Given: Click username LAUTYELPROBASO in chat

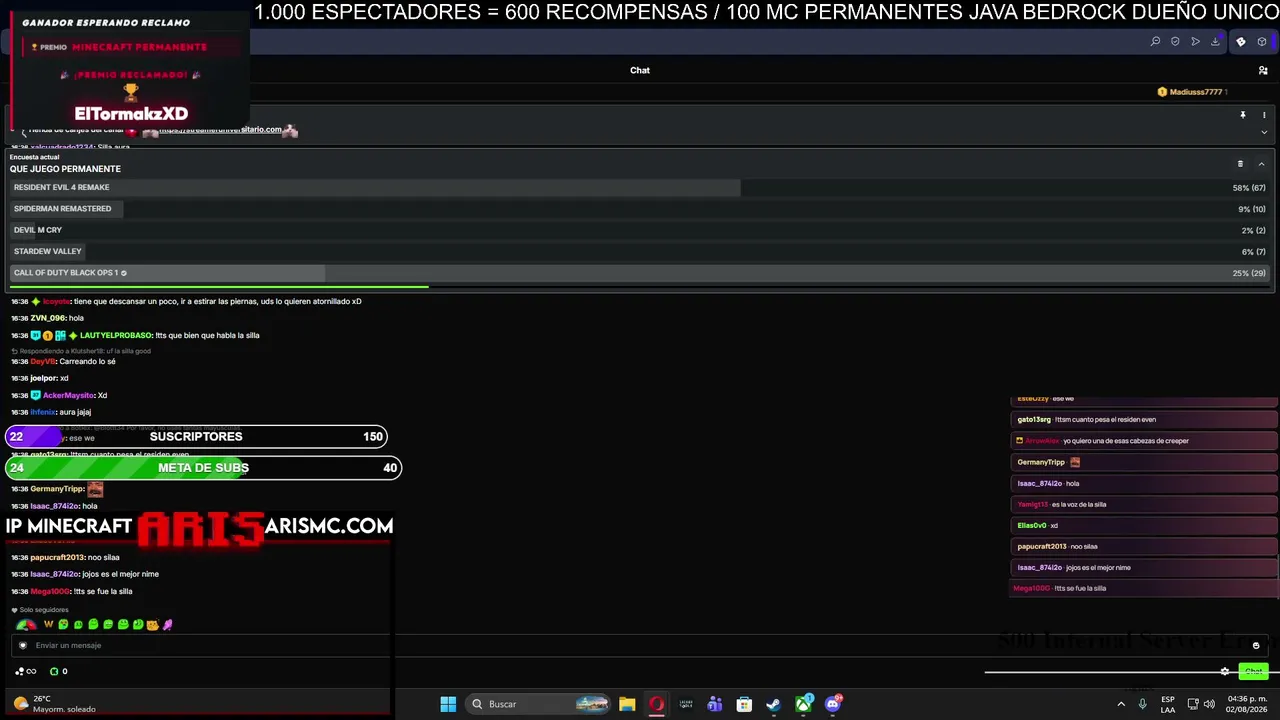Looking at the screenshot, I should click(116, 335).
